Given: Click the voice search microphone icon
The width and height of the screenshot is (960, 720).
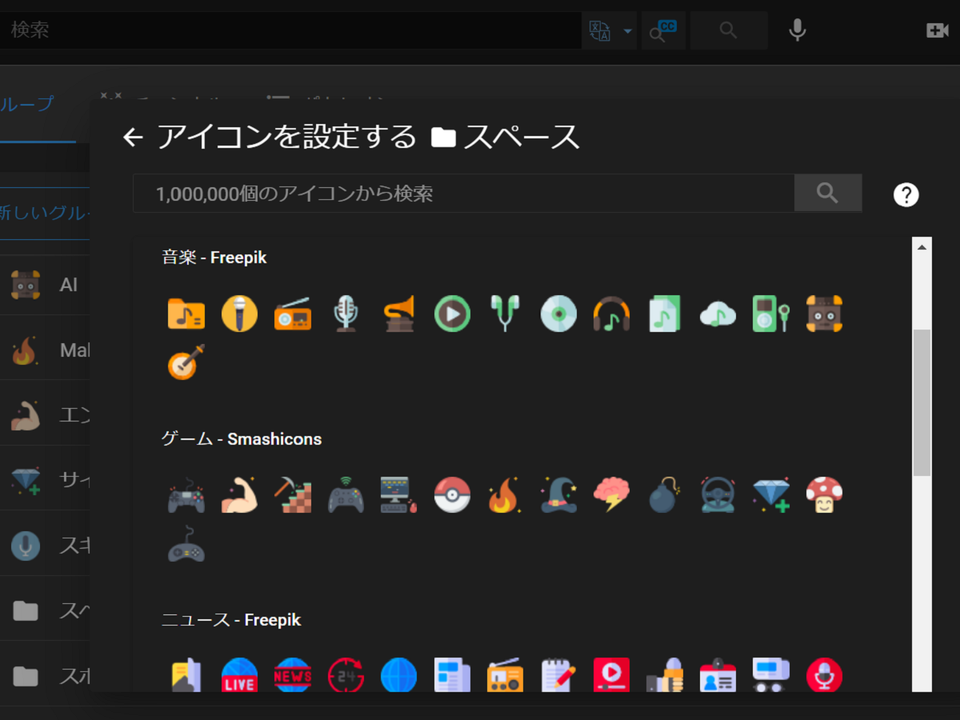Looking at the screenshot, I should pos(797,30).
